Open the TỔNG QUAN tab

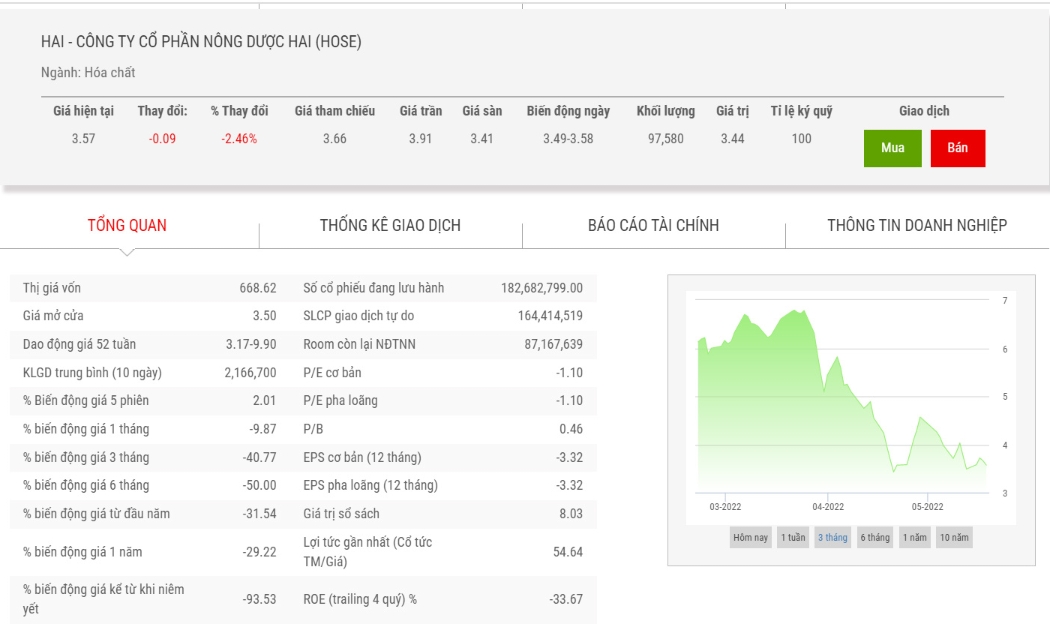(x=127, y=226)
